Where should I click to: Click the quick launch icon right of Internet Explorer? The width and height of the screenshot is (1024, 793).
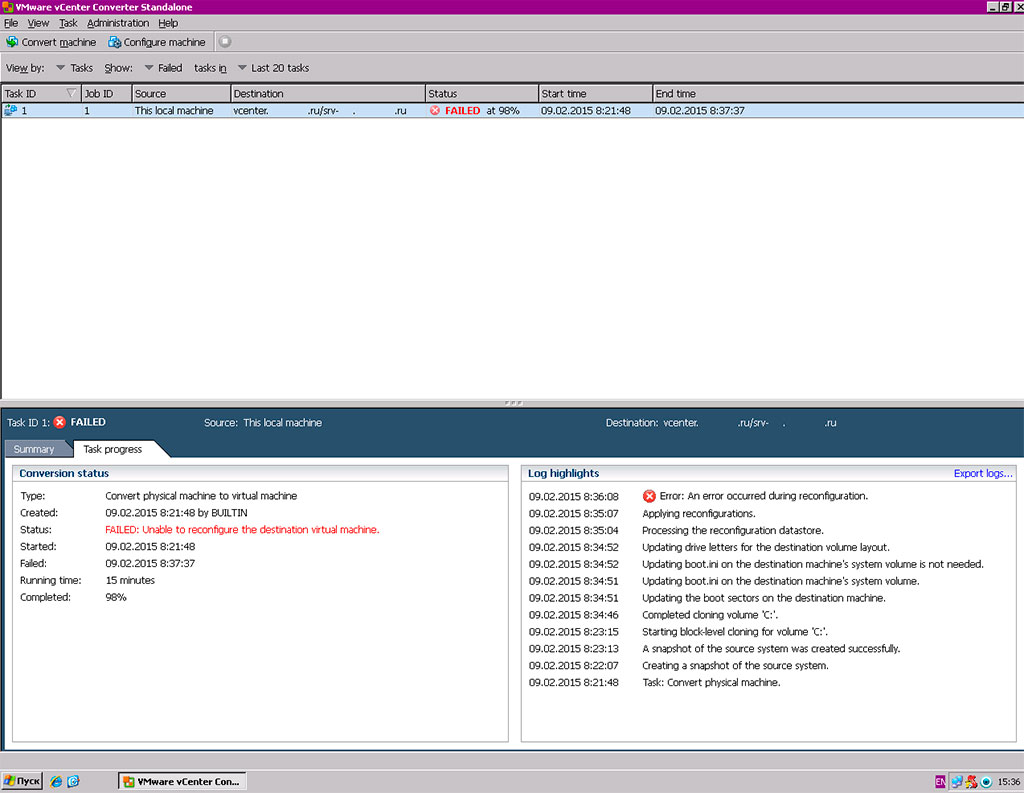click(x=73, y=781)
